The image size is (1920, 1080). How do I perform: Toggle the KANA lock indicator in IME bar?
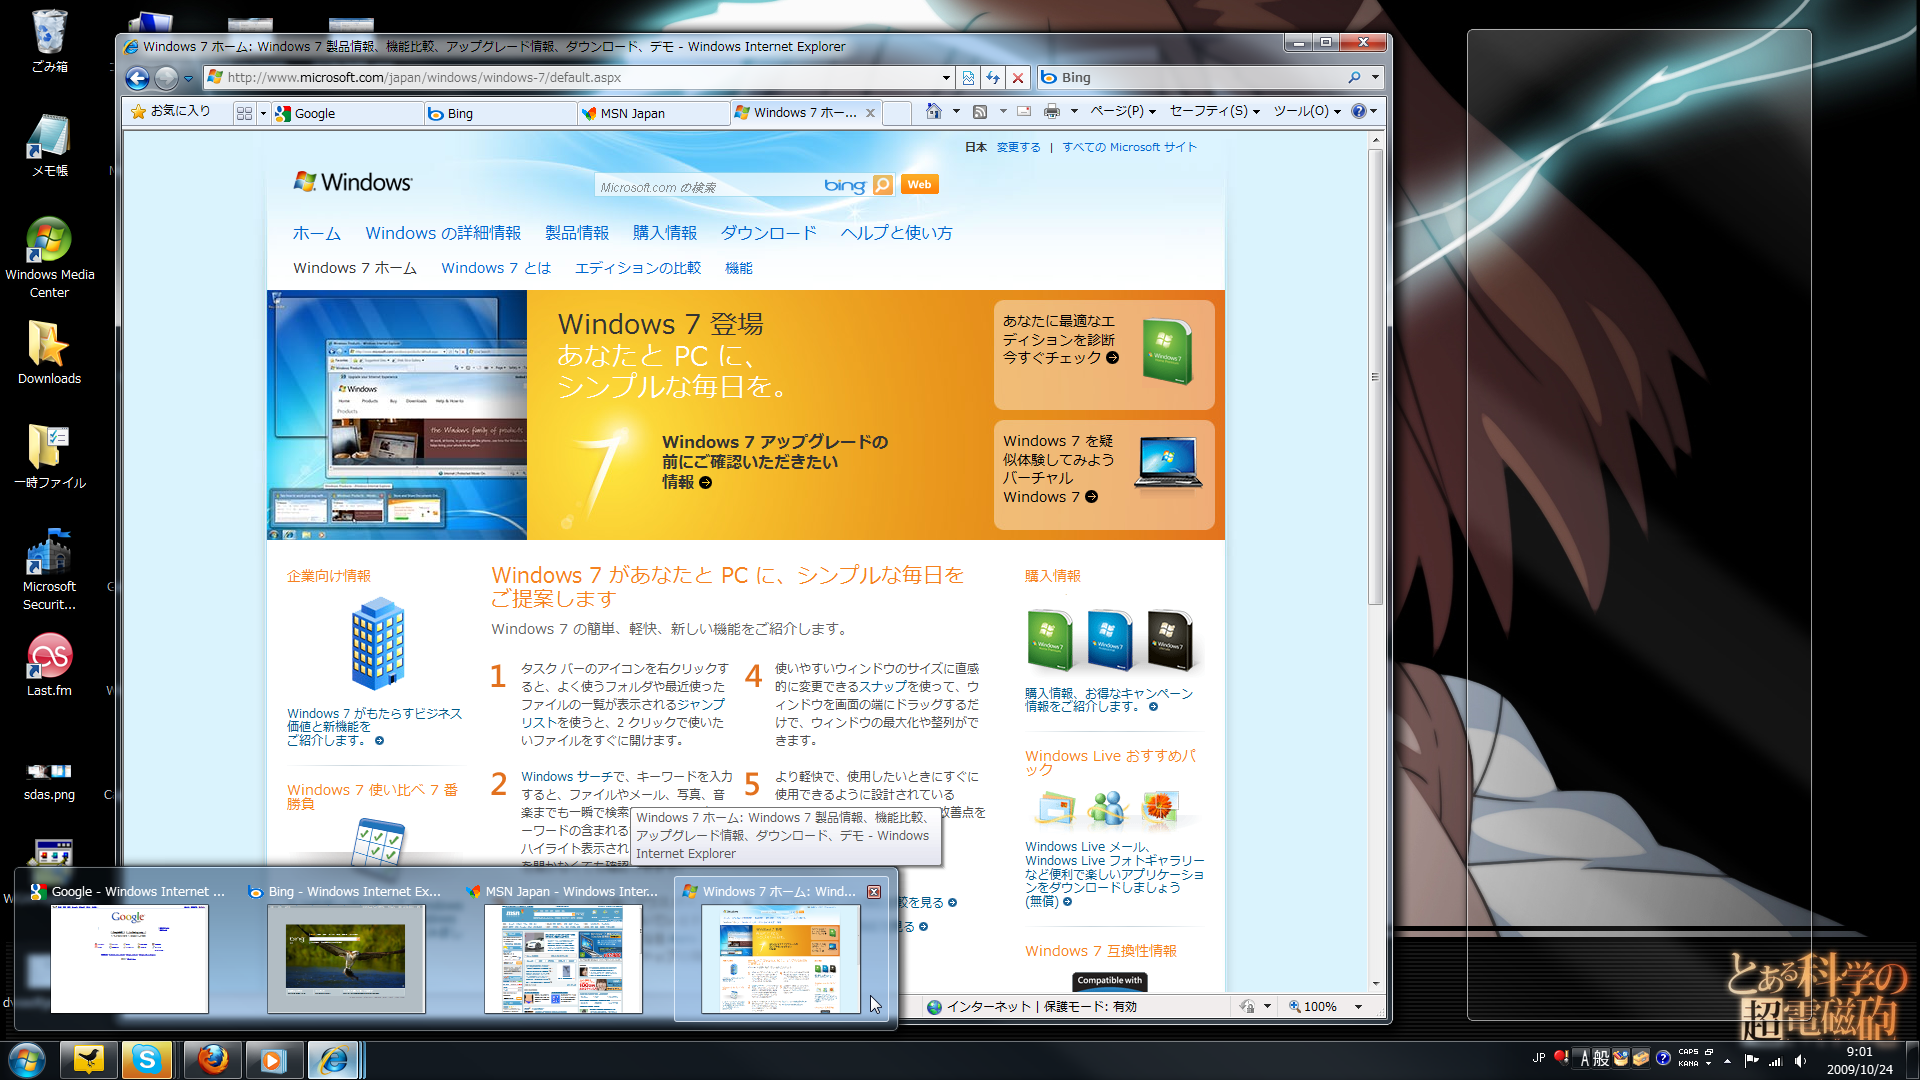pos(1688,1064)
